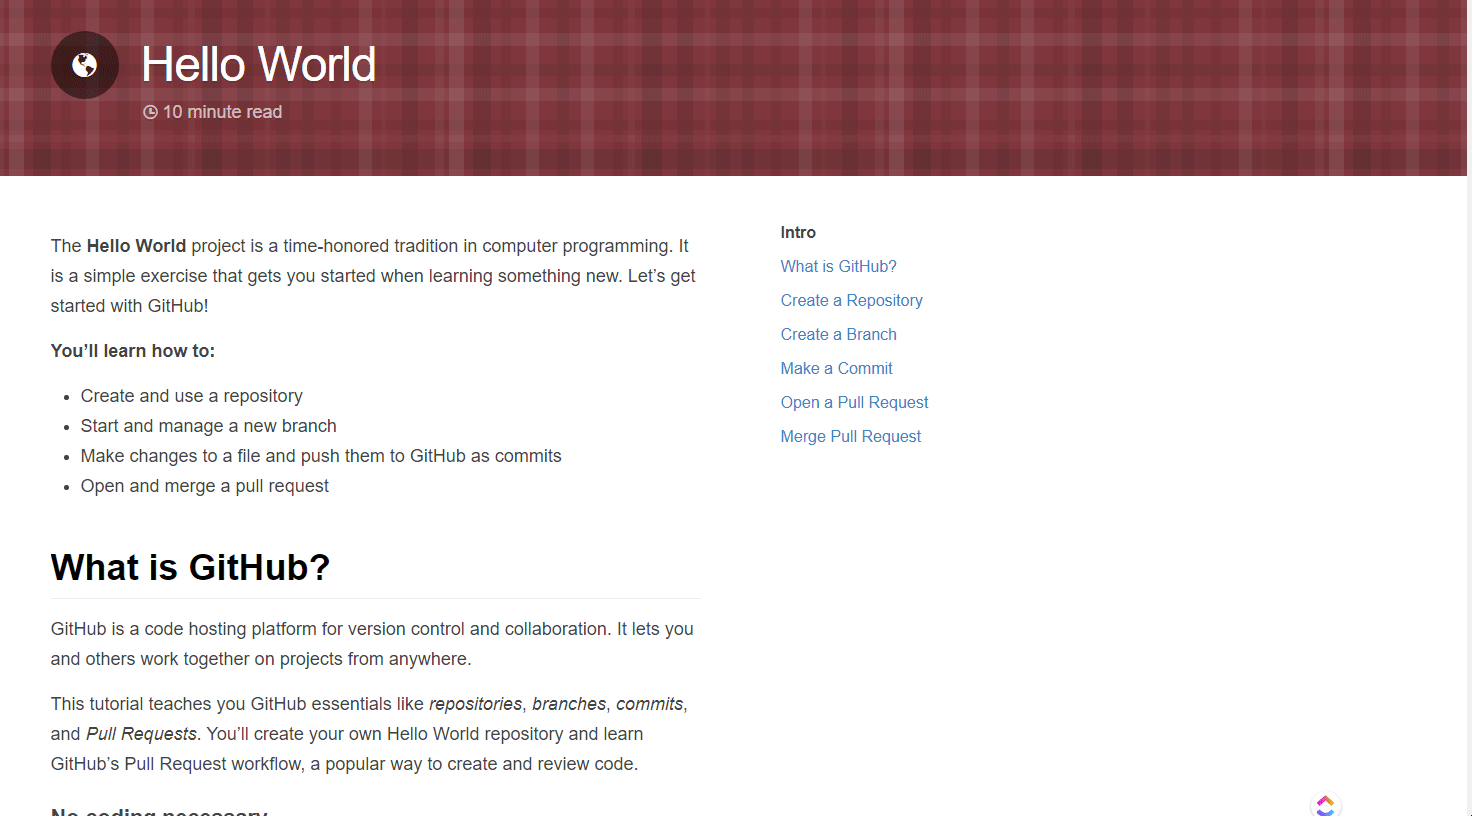Select the Intro item in table of contents

(798, 232)
